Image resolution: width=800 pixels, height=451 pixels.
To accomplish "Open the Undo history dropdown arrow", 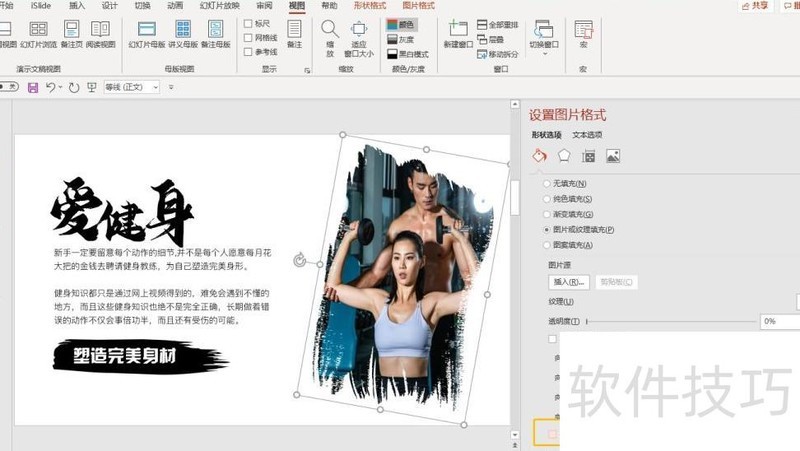I will [60, 88].
